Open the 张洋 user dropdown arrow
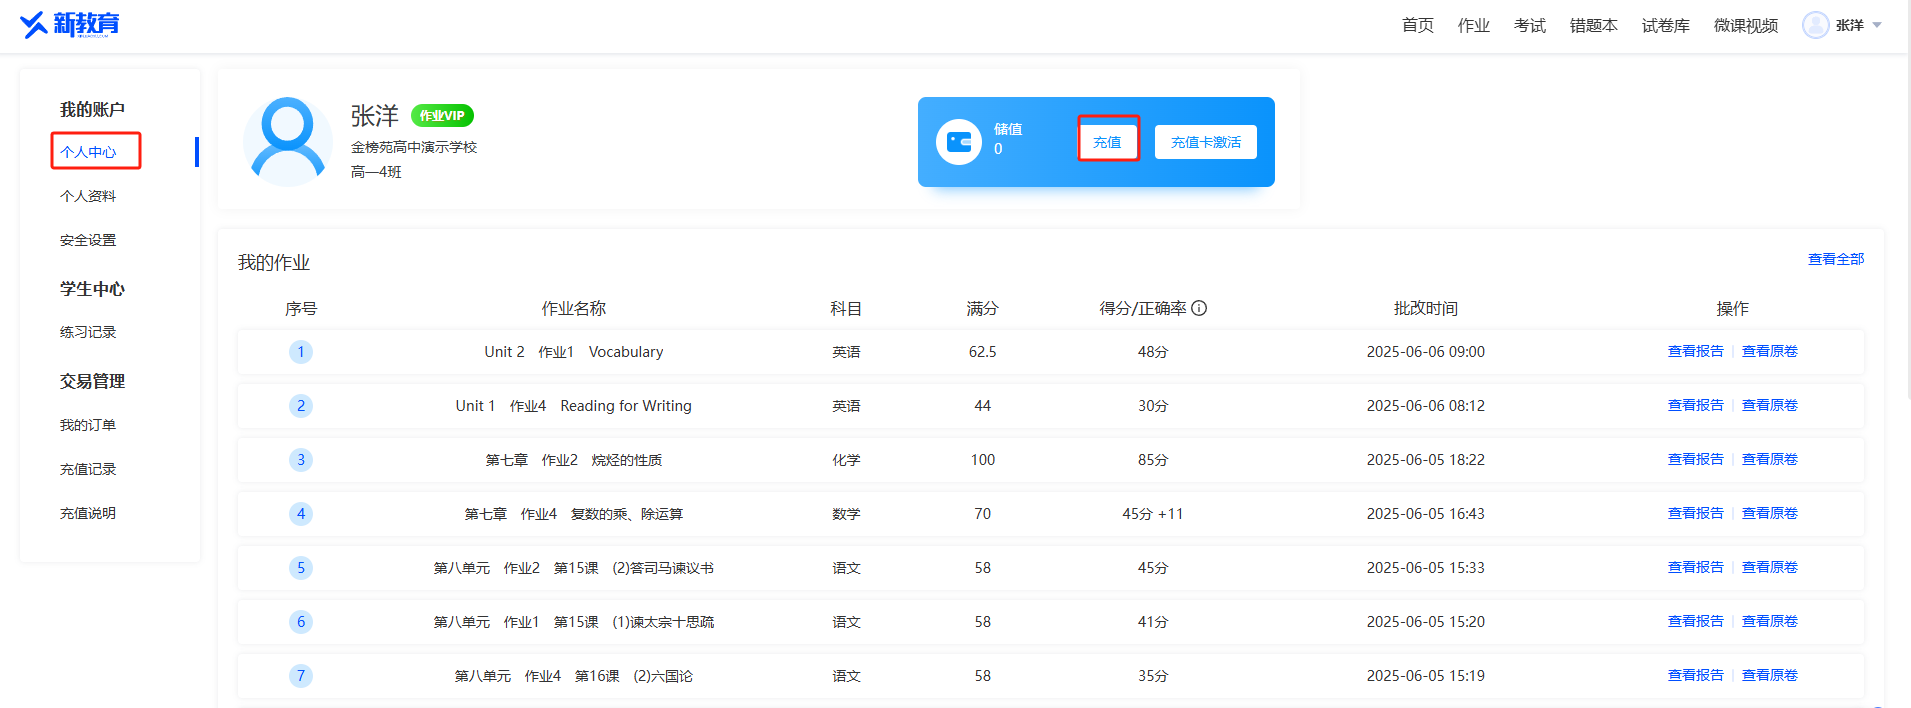Image resolution: width=1911 pixels, height=708 pixels. tap(1877, 25)
